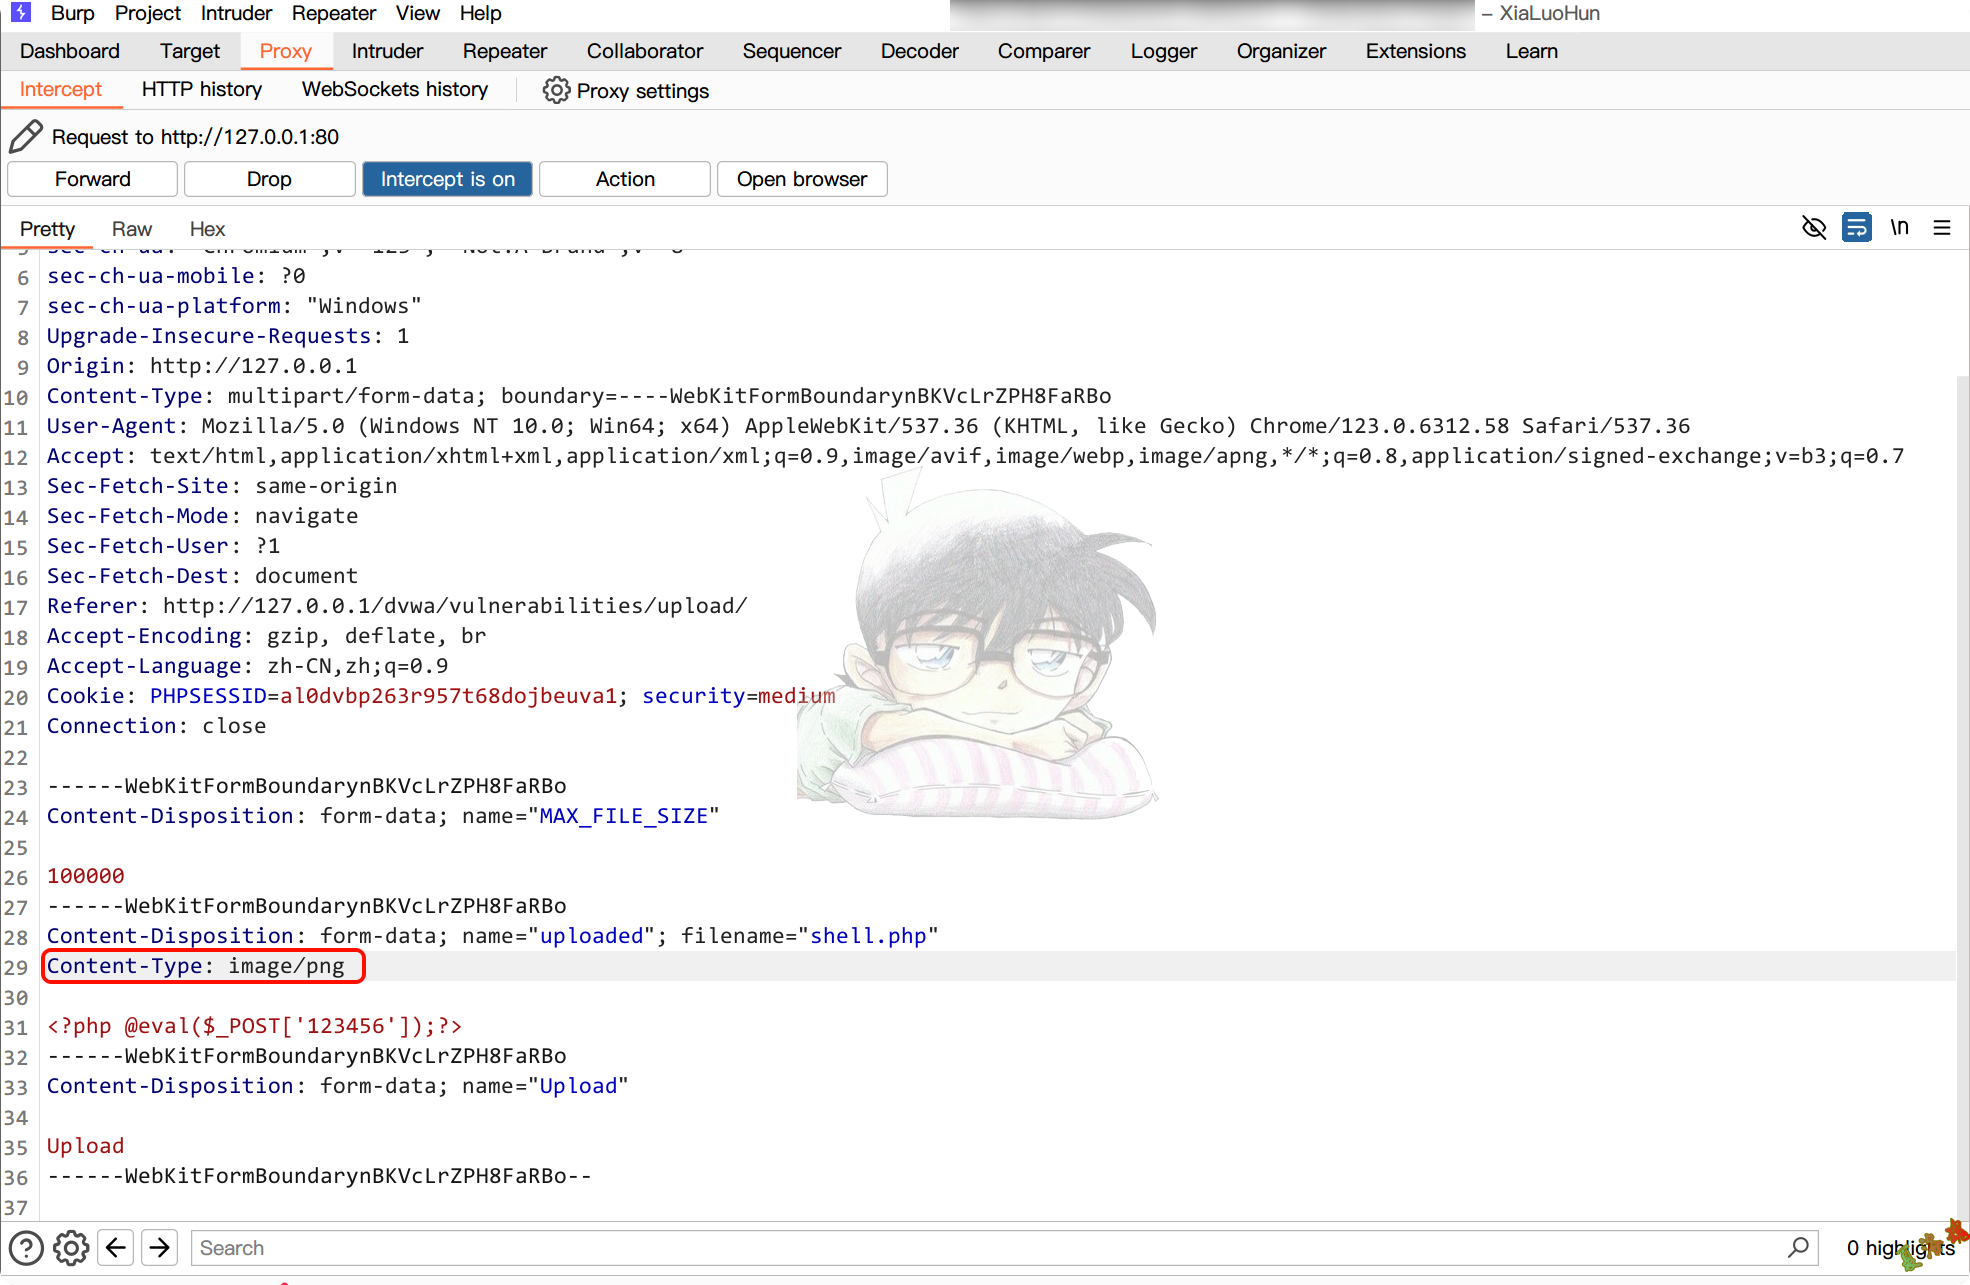This screenshot has width=1970, height=1285.
Task: Click the Content-Type: image/png line
Action: pyautogui.click(x=196, y=966)
